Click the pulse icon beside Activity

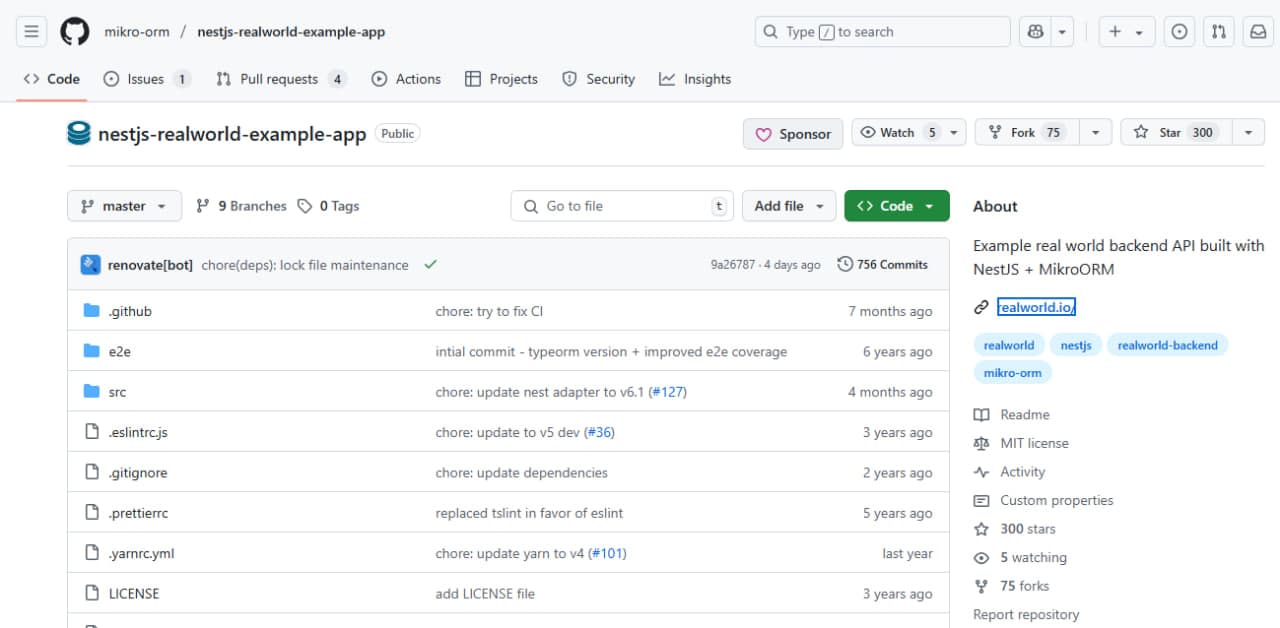981,472
